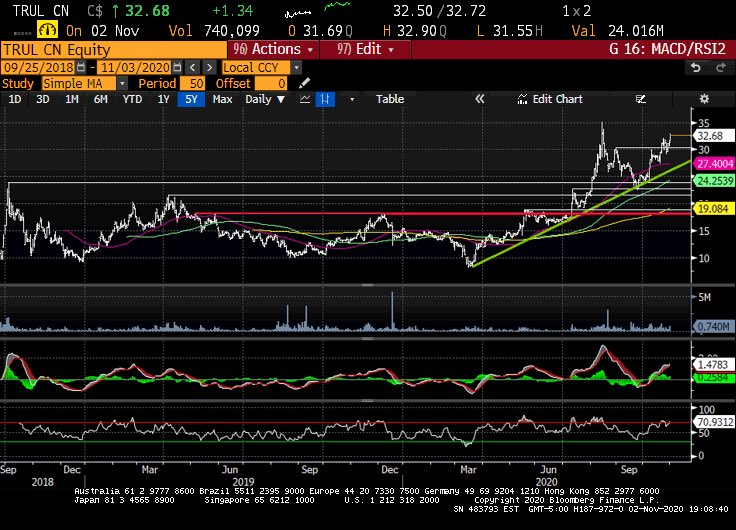Click the TRUL CN Equity security field
This screenshot has height=530, width=736.
pos(114,49)
